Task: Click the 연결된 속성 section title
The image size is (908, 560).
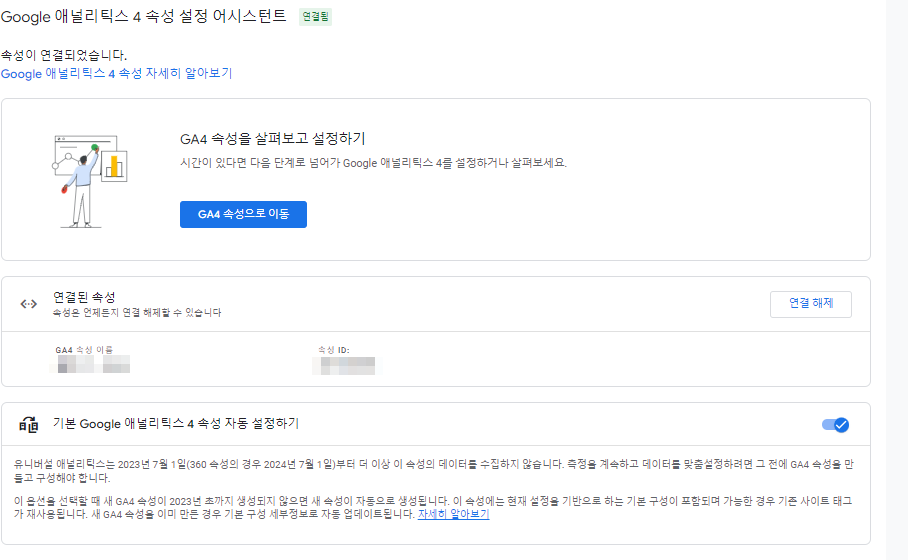Action: point(84,297)
